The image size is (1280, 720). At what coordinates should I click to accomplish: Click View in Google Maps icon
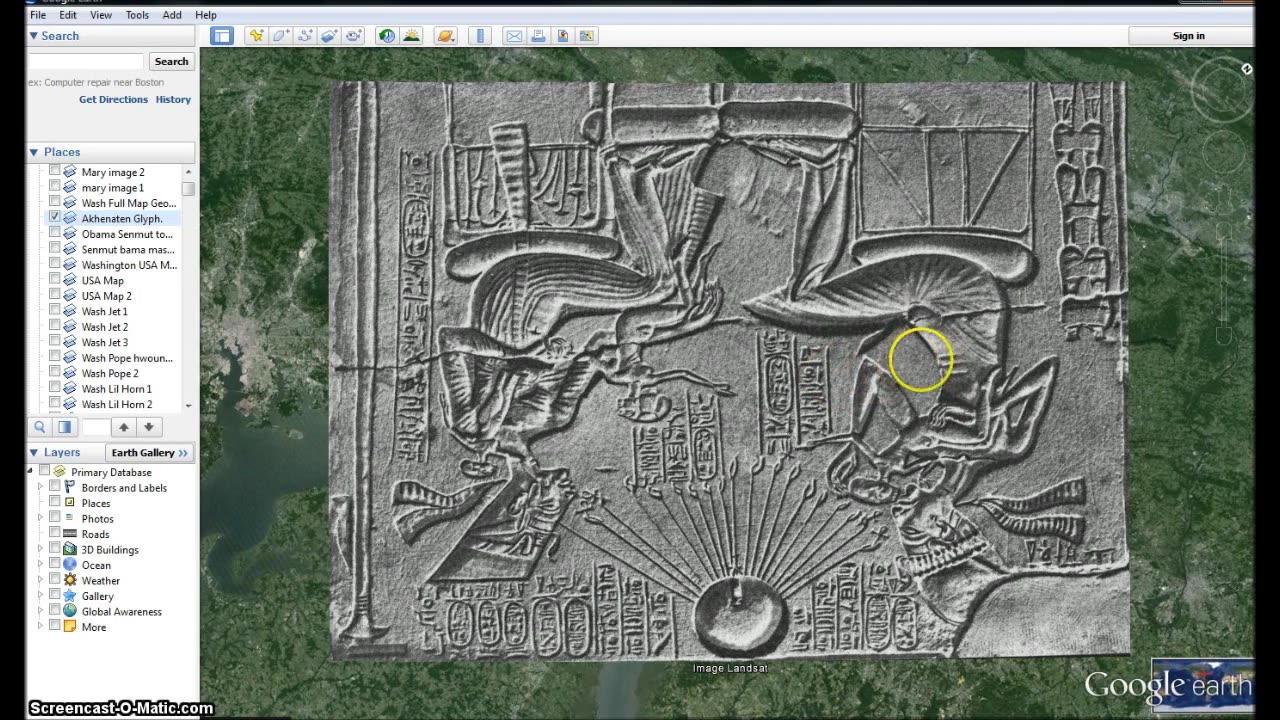tap(587, 36)
